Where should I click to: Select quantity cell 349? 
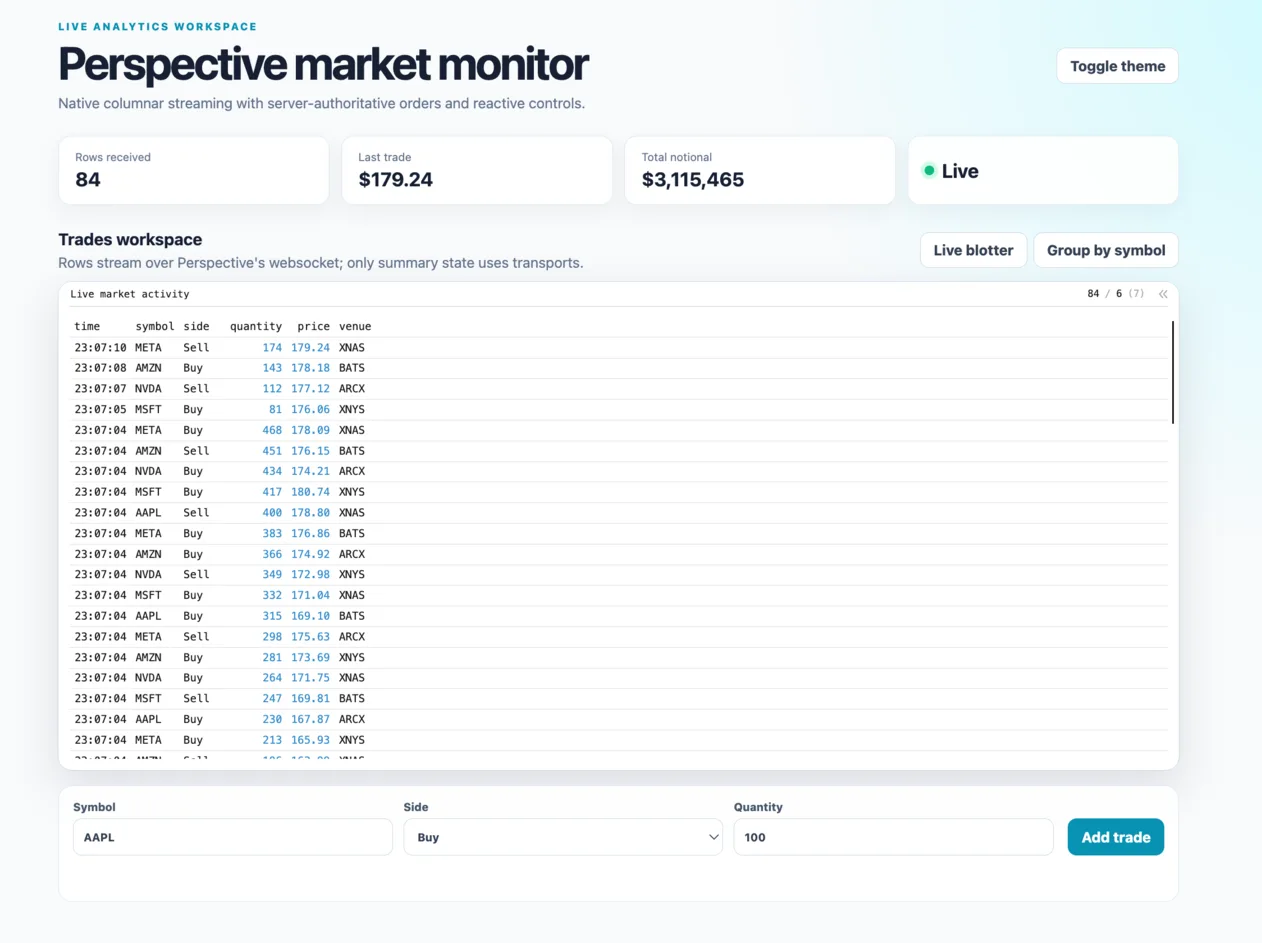pyautogui.click(x=272, y=574)
